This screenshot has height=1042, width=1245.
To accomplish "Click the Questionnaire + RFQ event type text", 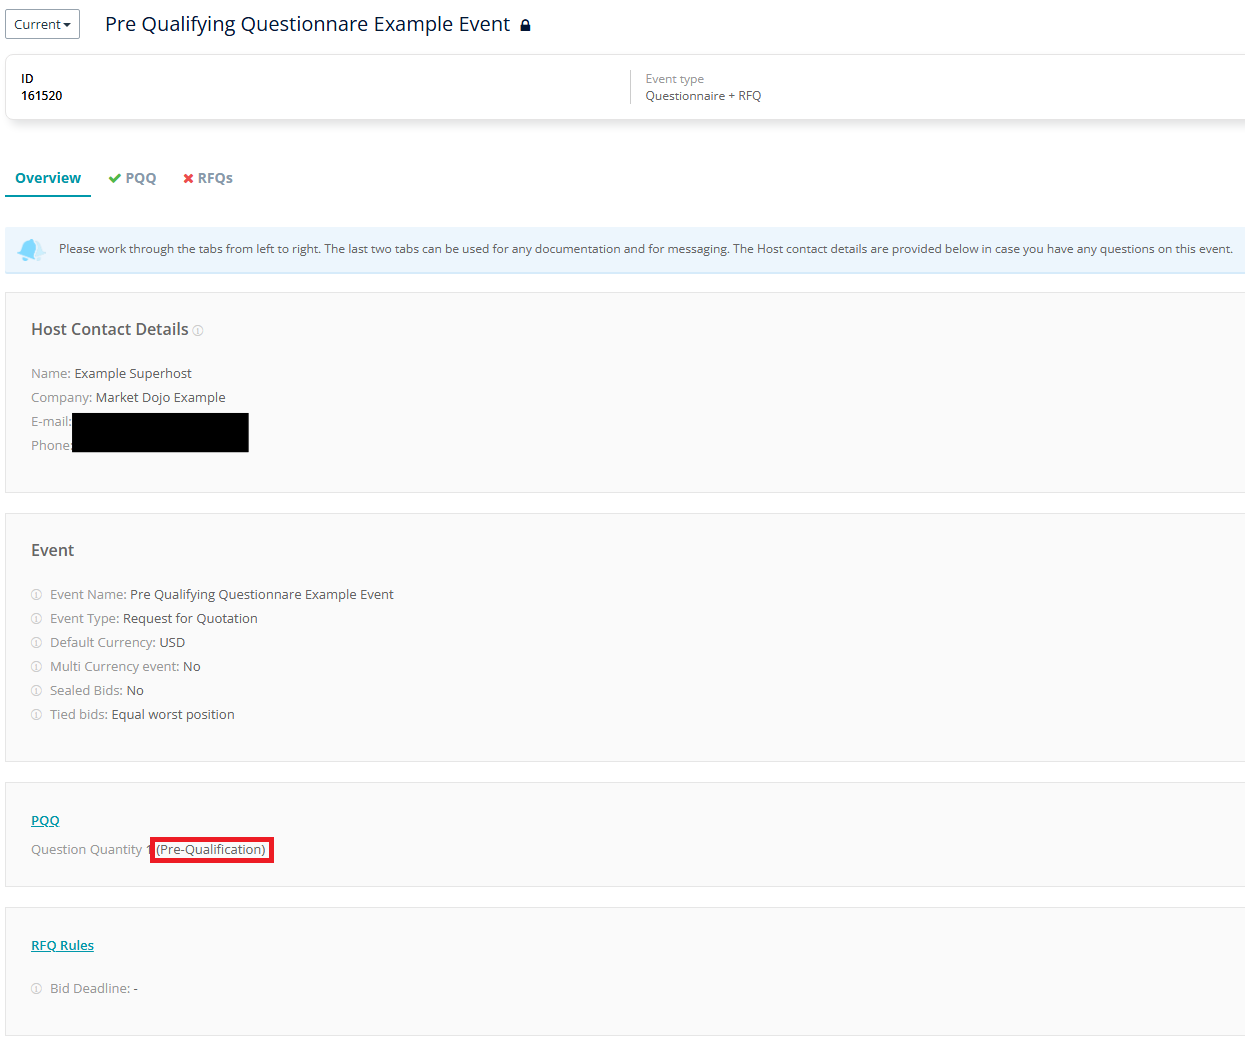I will (703, 96).
